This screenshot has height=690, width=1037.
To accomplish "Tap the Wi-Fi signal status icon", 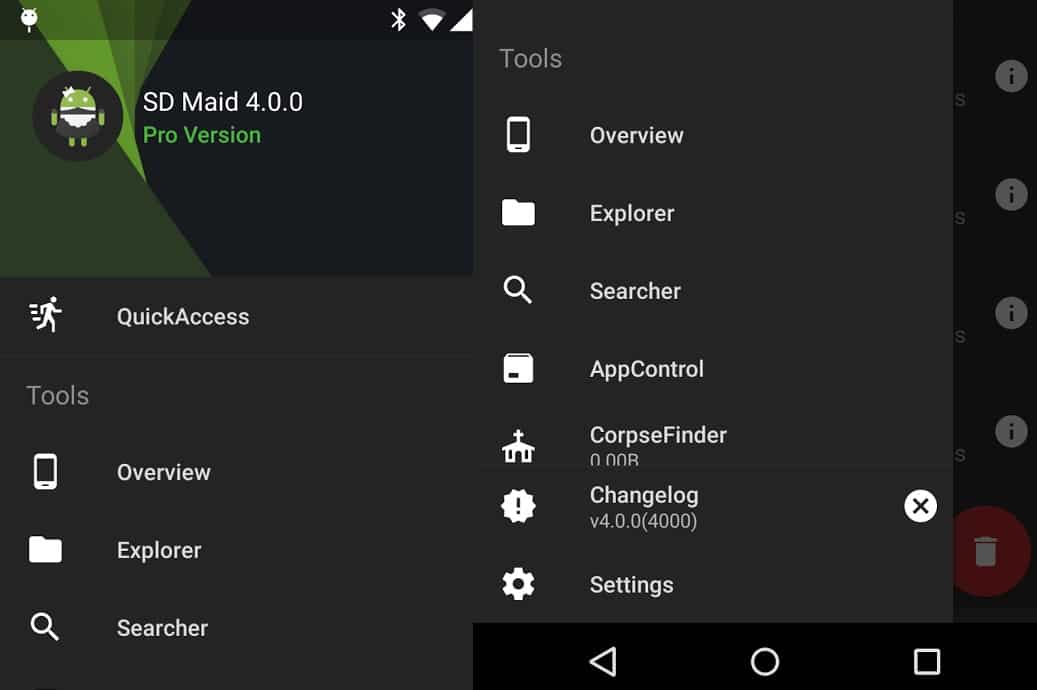I will [432, 19].
